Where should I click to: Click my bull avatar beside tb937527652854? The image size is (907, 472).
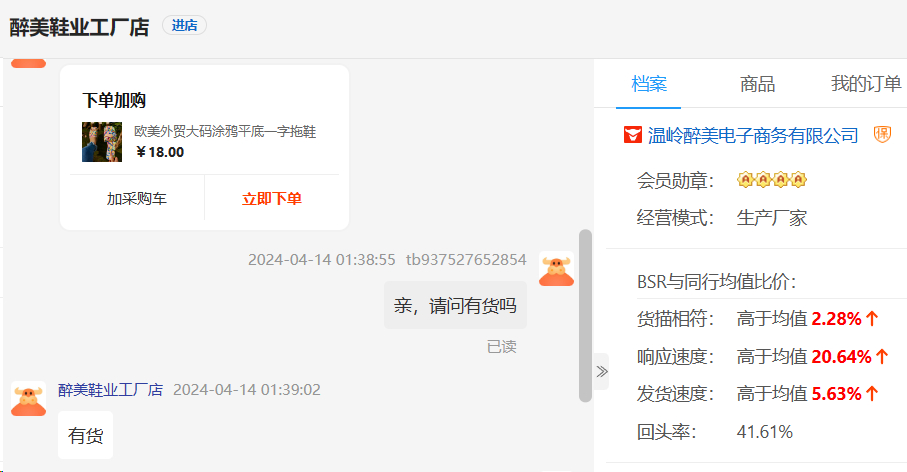point(556,269)
